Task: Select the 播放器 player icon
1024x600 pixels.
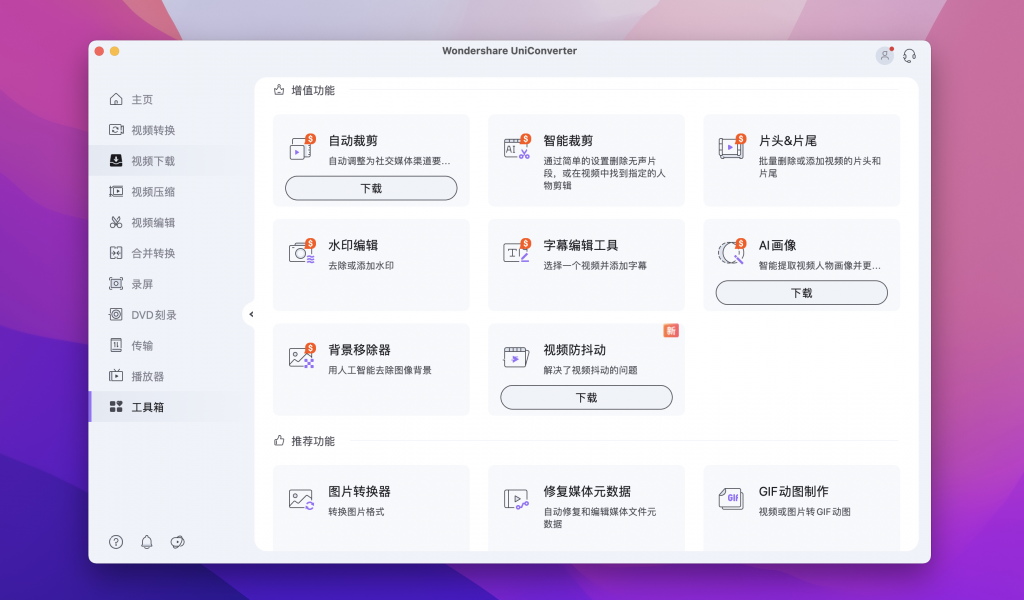Action: pos(115,376)
